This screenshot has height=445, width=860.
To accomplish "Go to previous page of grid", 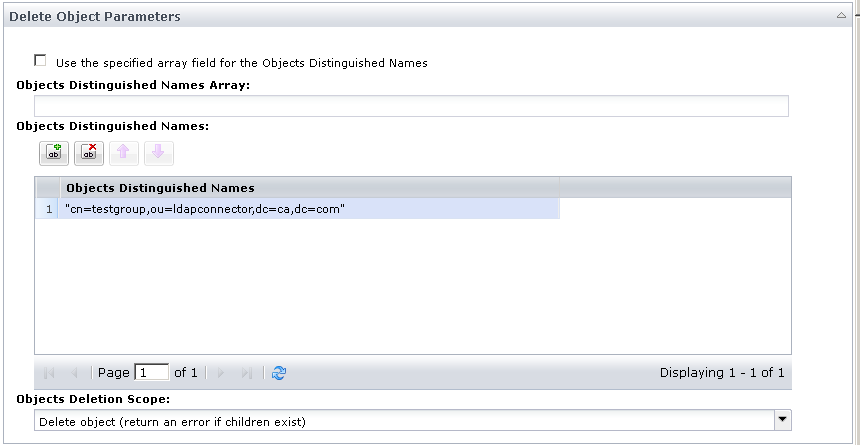I will pos(74,373).
